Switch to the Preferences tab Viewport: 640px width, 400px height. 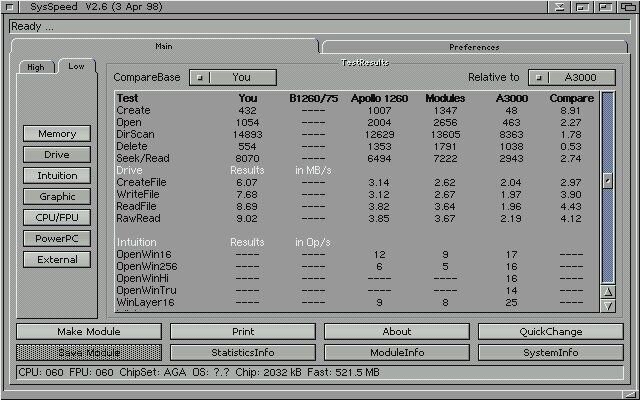[x=474, y=47]
